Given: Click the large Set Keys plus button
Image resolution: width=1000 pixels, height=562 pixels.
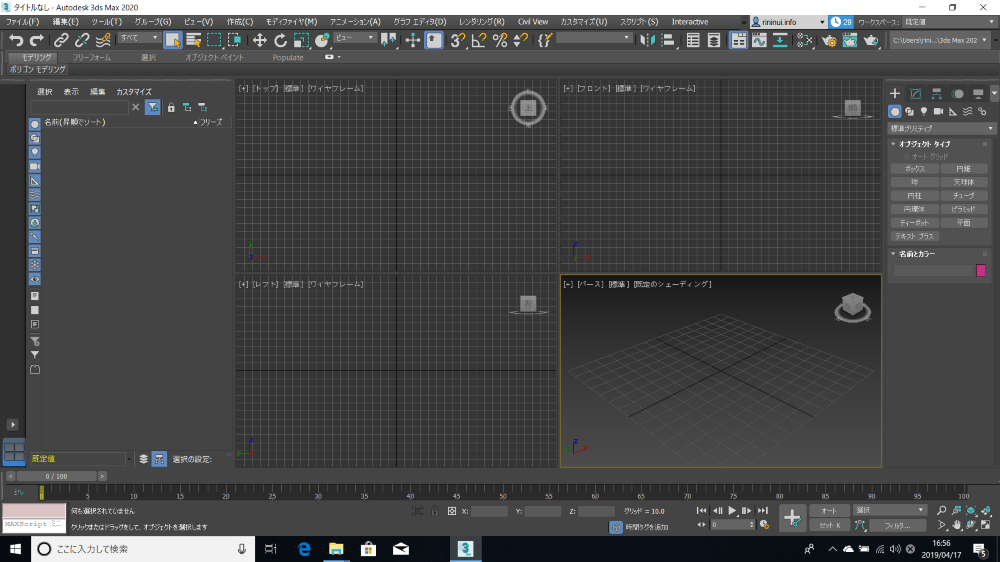Looking at the screenshot, I should (792, 518).
